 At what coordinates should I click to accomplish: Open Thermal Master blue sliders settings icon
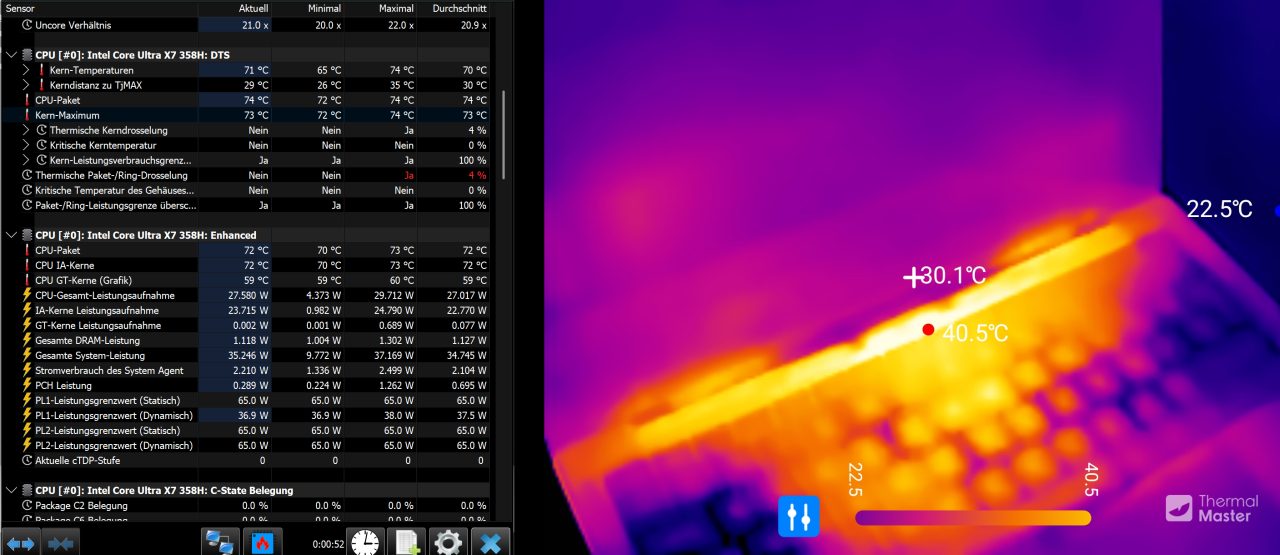click(x=799, y=516)
